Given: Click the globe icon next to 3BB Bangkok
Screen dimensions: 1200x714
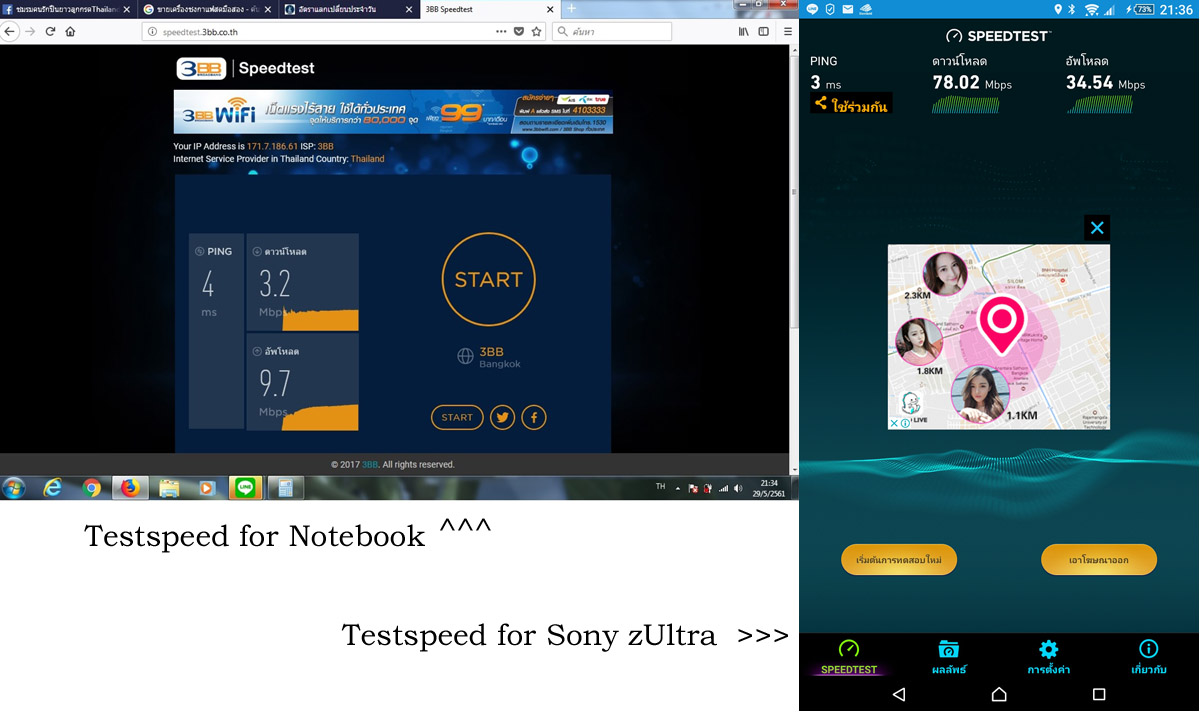Looking at the screenshot, I should pos(465,356).
